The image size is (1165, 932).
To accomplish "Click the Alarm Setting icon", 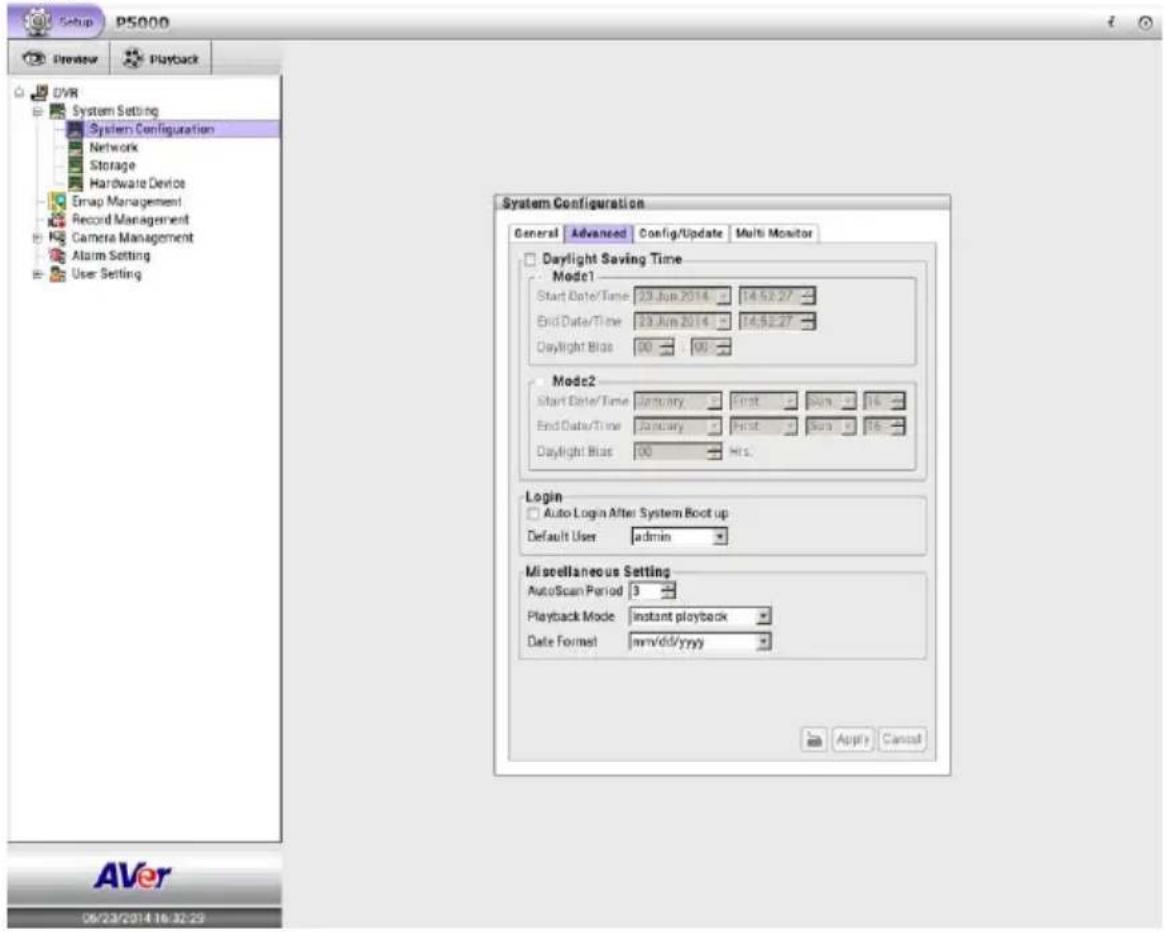I will coord(57,255).
